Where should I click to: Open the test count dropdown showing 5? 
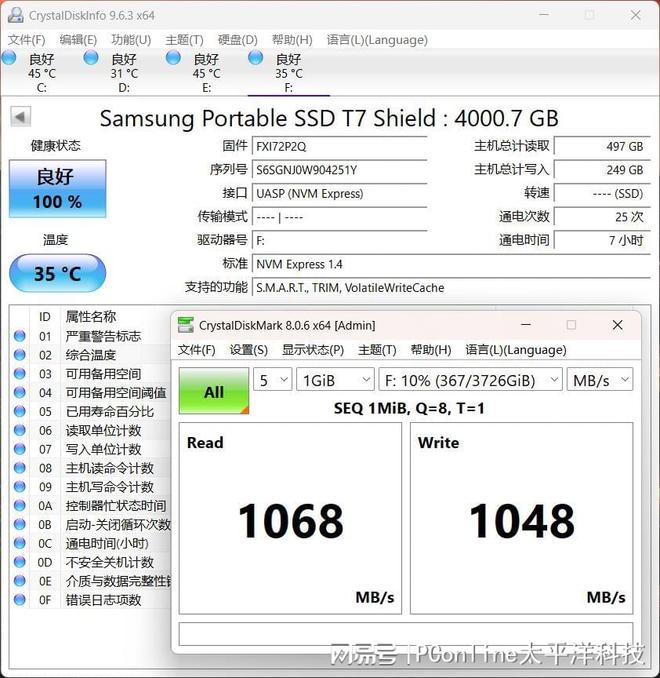click(x=273, y=380)
